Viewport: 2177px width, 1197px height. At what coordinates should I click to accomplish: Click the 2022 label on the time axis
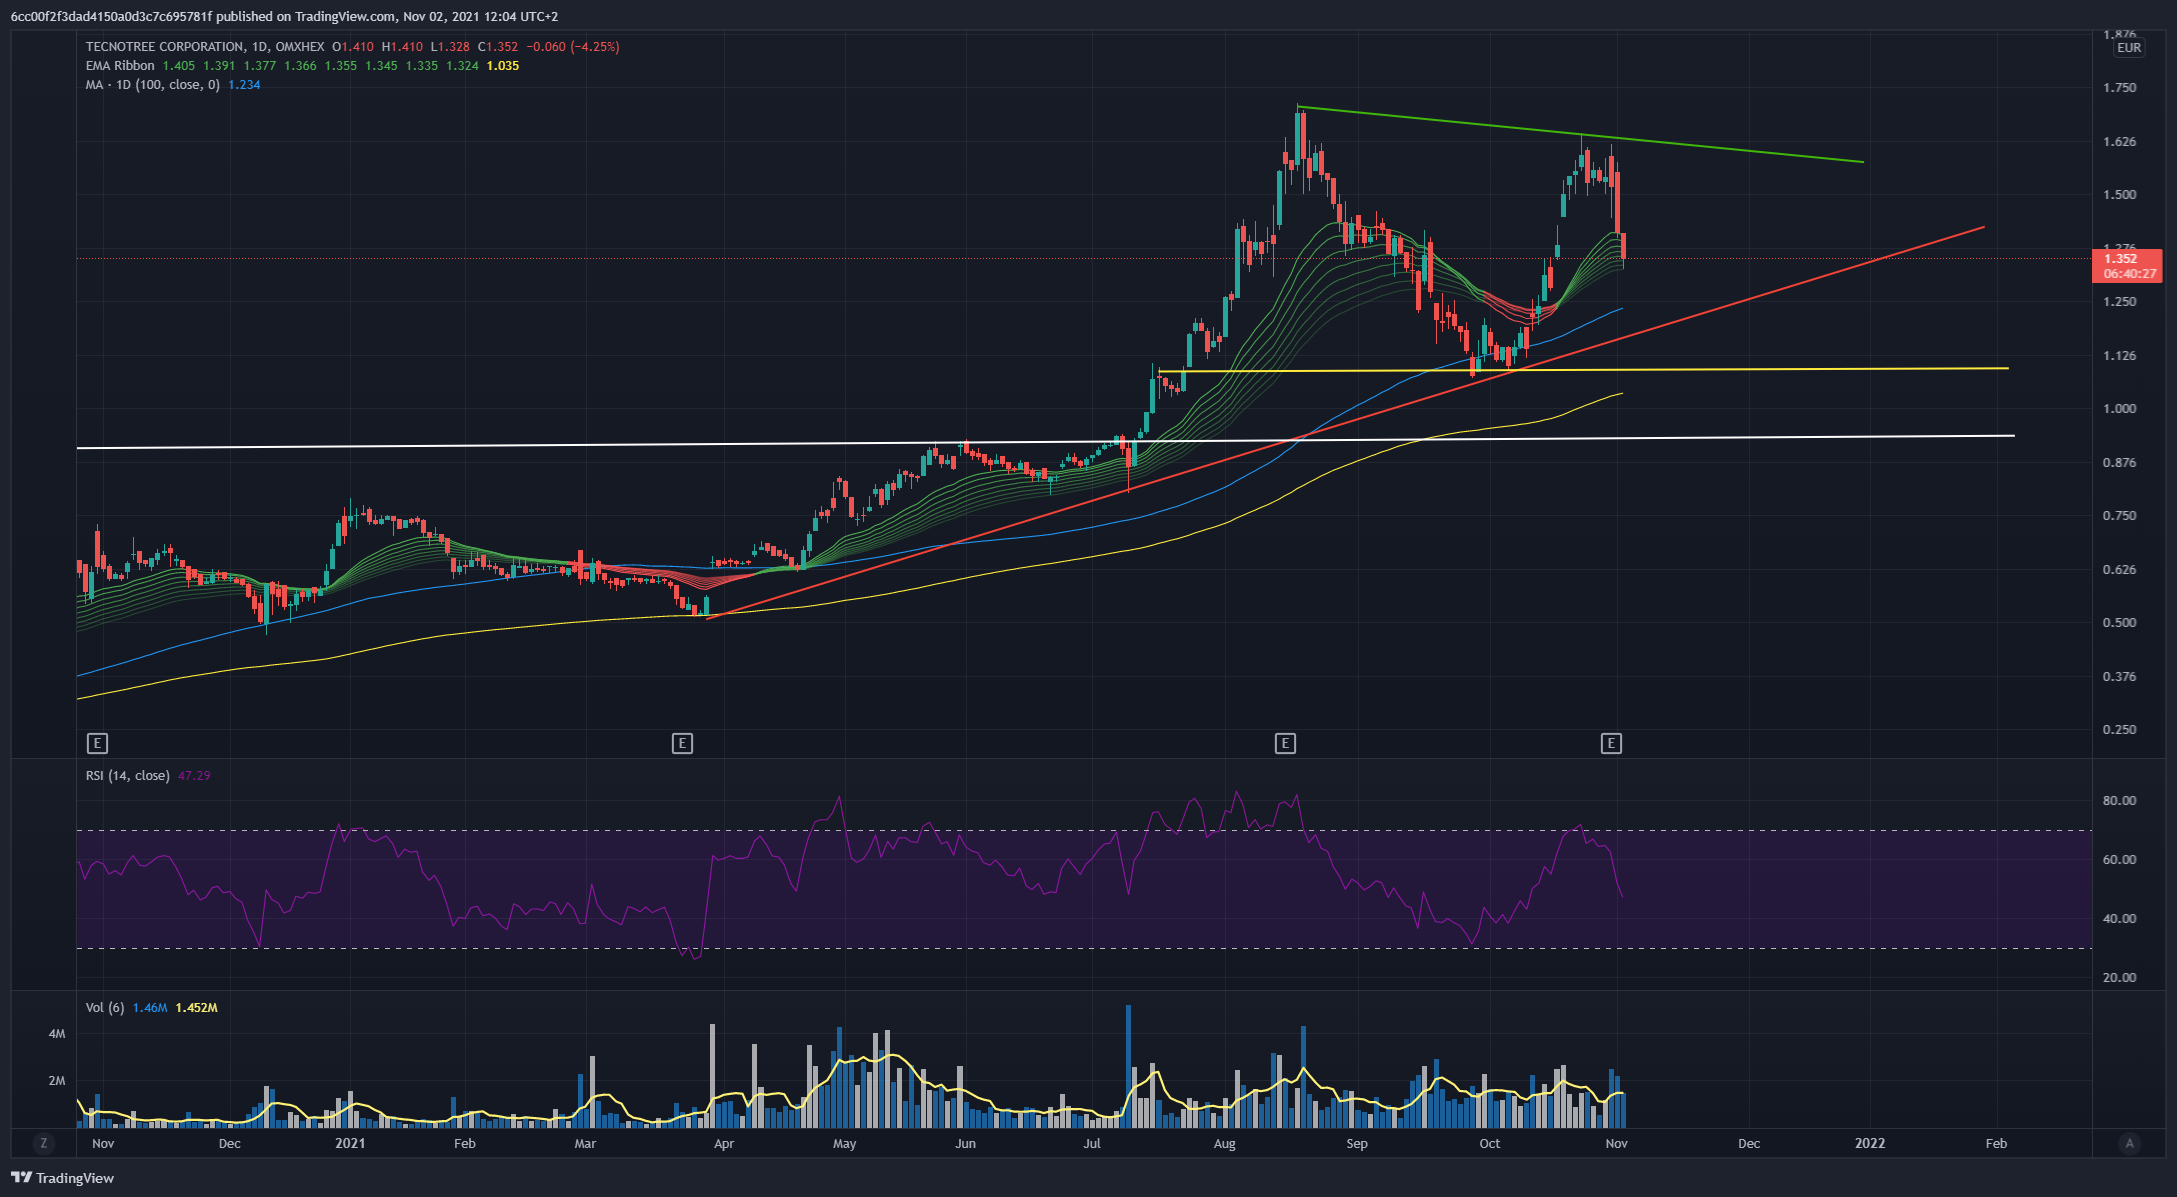pos(1869,1144)
